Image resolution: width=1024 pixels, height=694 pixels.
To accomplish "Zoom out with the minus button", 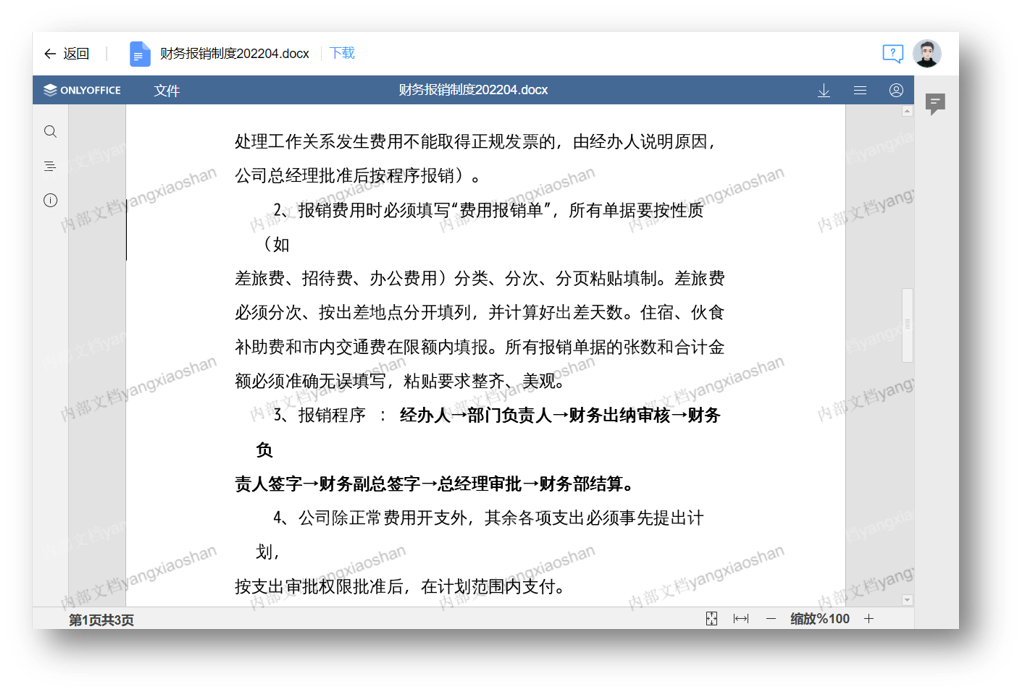I will tap(771, 619).
